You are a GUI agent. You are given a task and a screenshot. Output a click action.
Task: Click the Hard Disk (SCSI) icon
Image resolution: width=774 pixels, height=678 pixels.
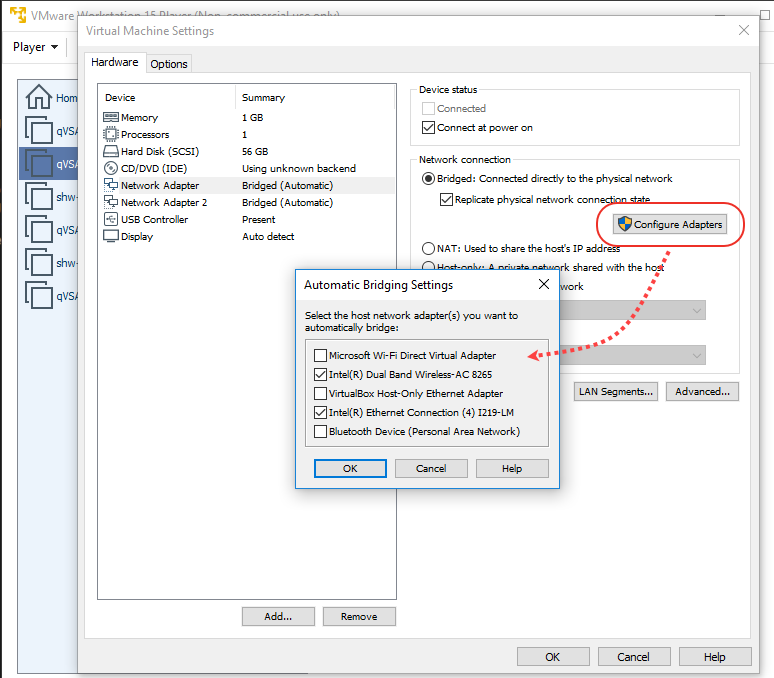tap(111, 151)
